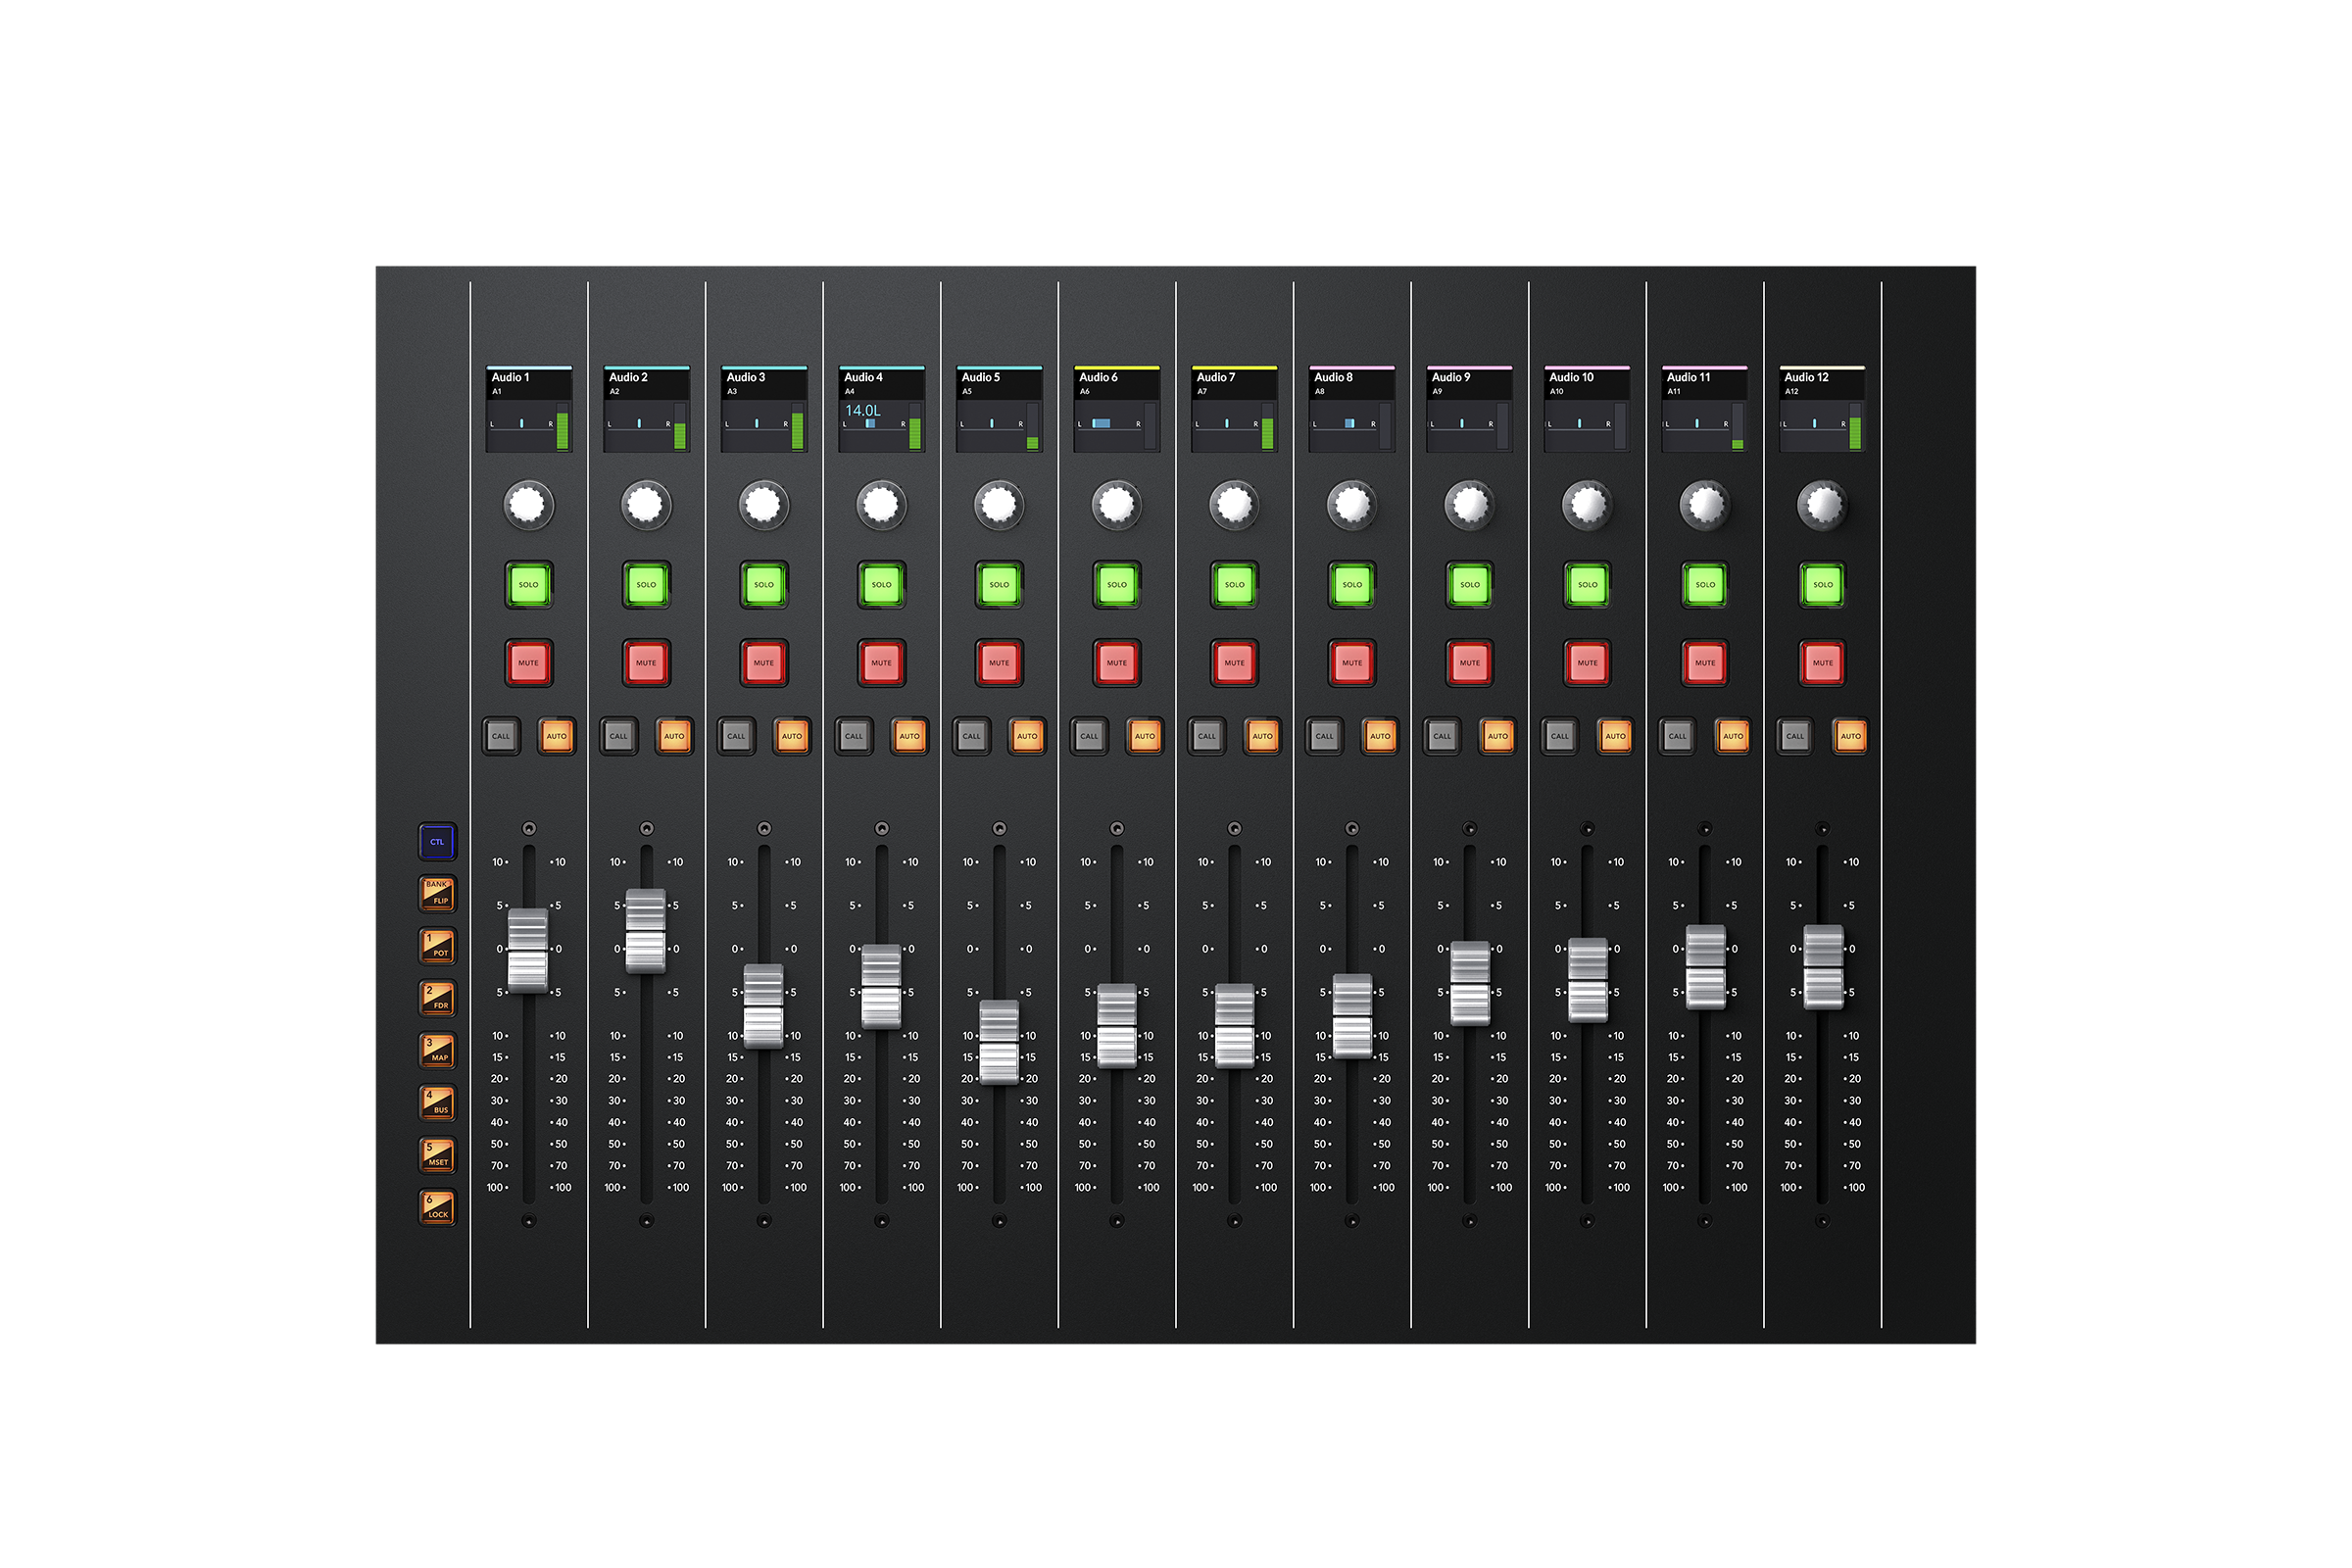Click the rotary knob on Audio 1
Viewport: 2352px width, 1568px height.
tap(529, 505)
